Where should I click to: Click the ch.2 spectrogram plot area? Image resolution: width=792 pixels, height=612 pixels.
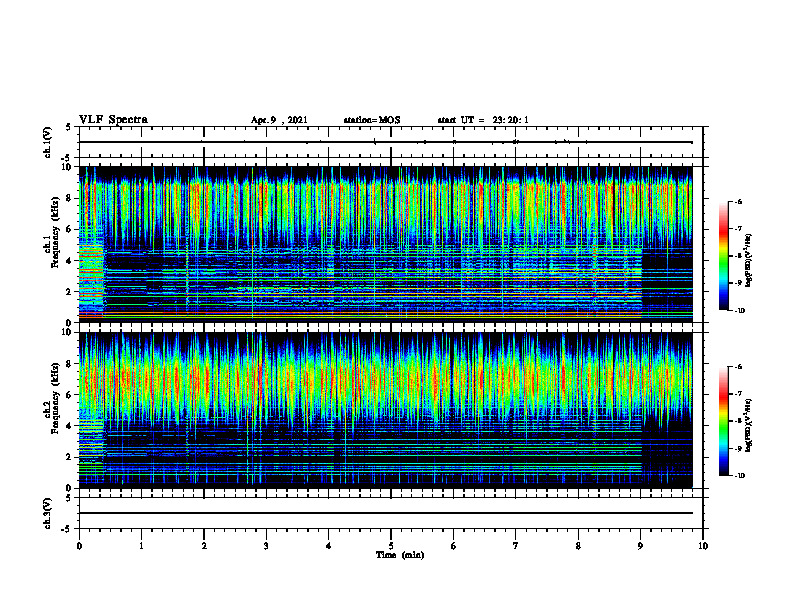[385, 410]
